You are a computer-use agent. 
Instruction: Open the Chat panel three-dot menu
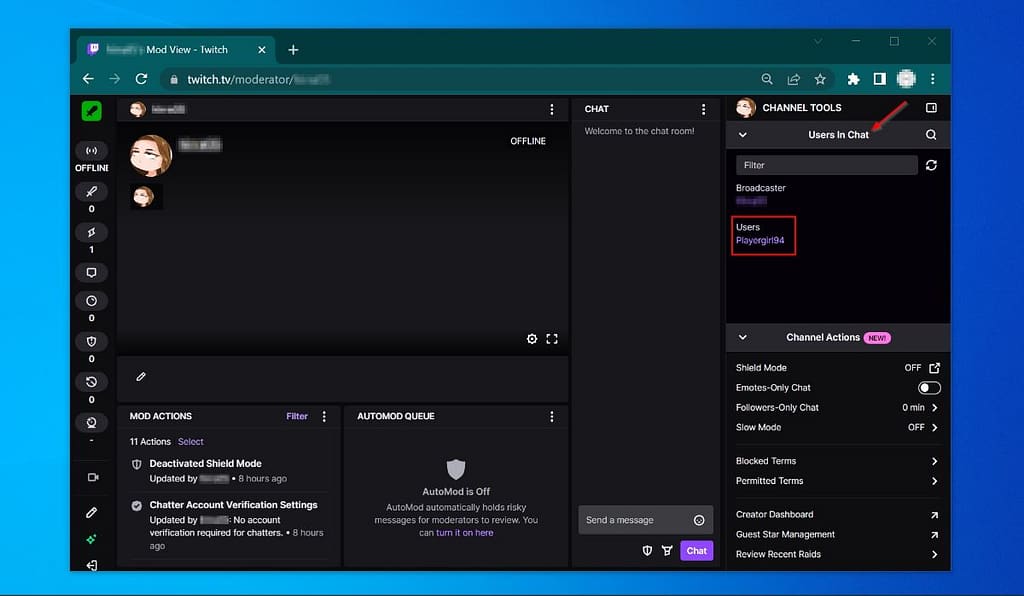point(703,109)
